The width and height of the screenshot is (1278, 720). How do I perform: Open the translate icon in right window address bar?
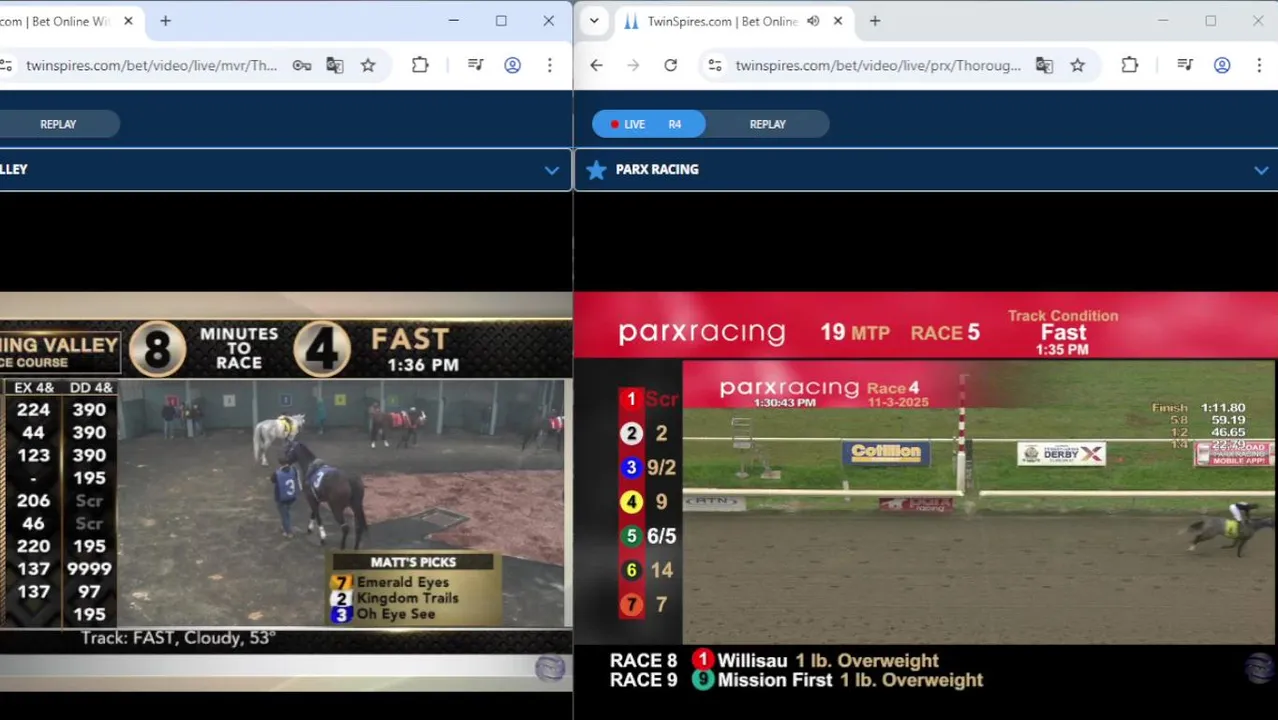(1044, 65)
